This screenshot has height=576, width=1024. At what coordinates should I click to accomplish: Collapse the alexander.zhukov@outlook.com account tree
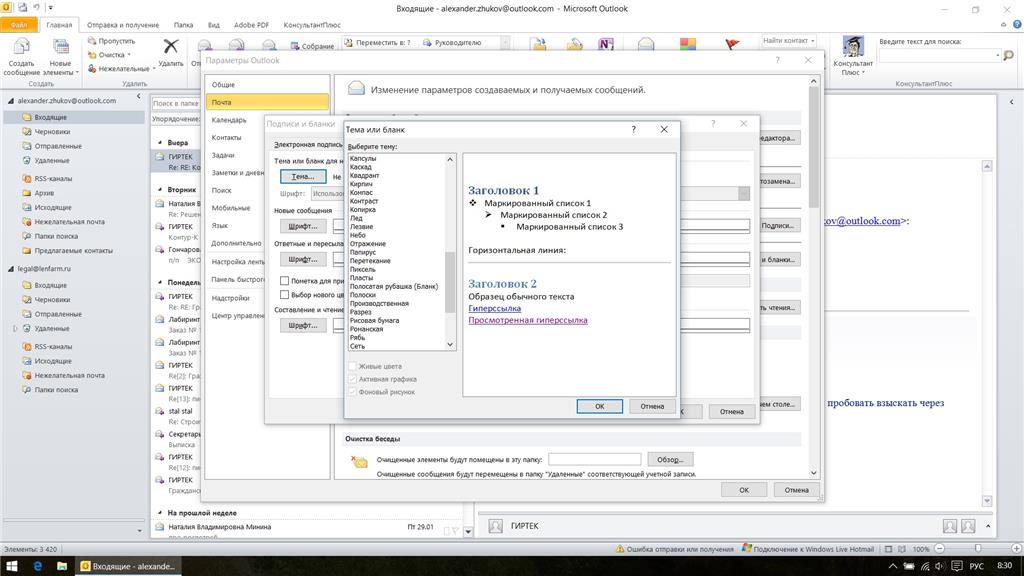click(10, 101)
